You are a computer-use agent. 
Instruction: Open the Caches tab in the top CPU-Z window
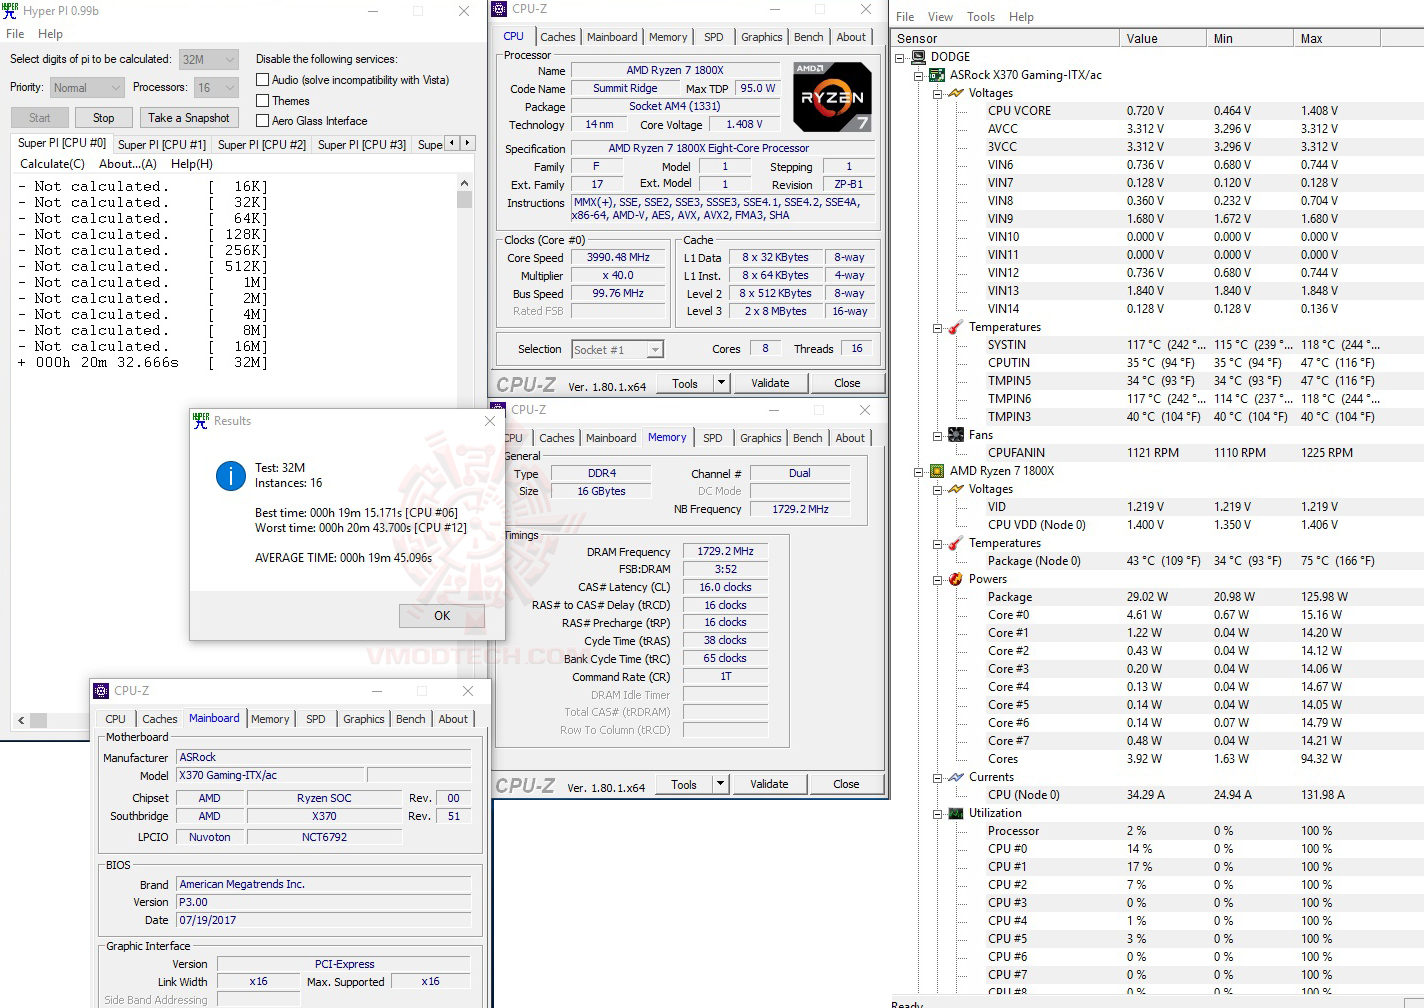(558, 37)
